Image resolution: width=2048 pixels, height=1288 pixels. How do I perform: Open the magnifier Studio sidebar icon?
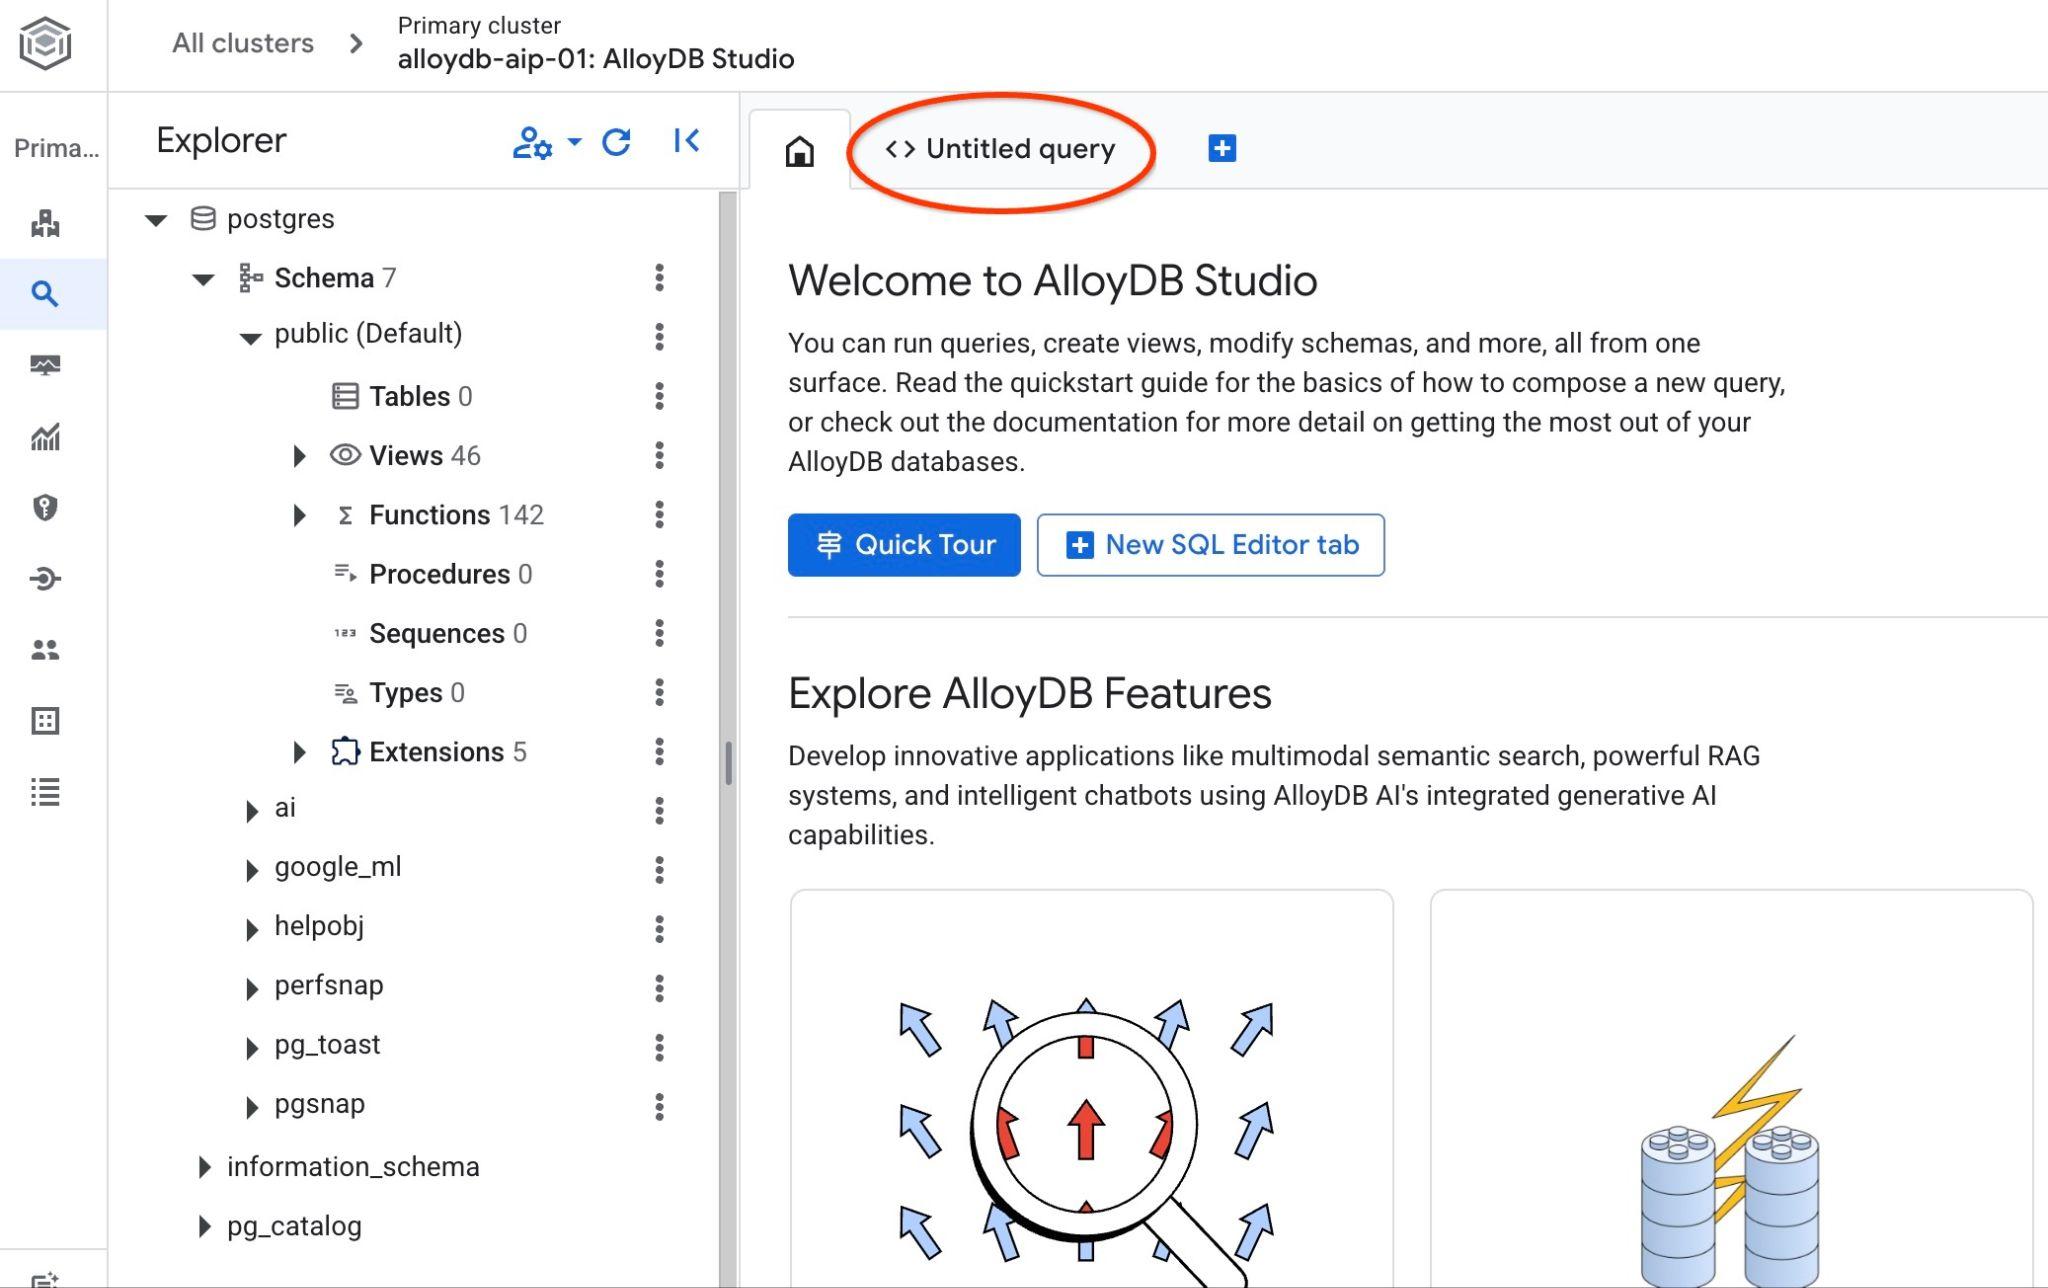[44, 294]
